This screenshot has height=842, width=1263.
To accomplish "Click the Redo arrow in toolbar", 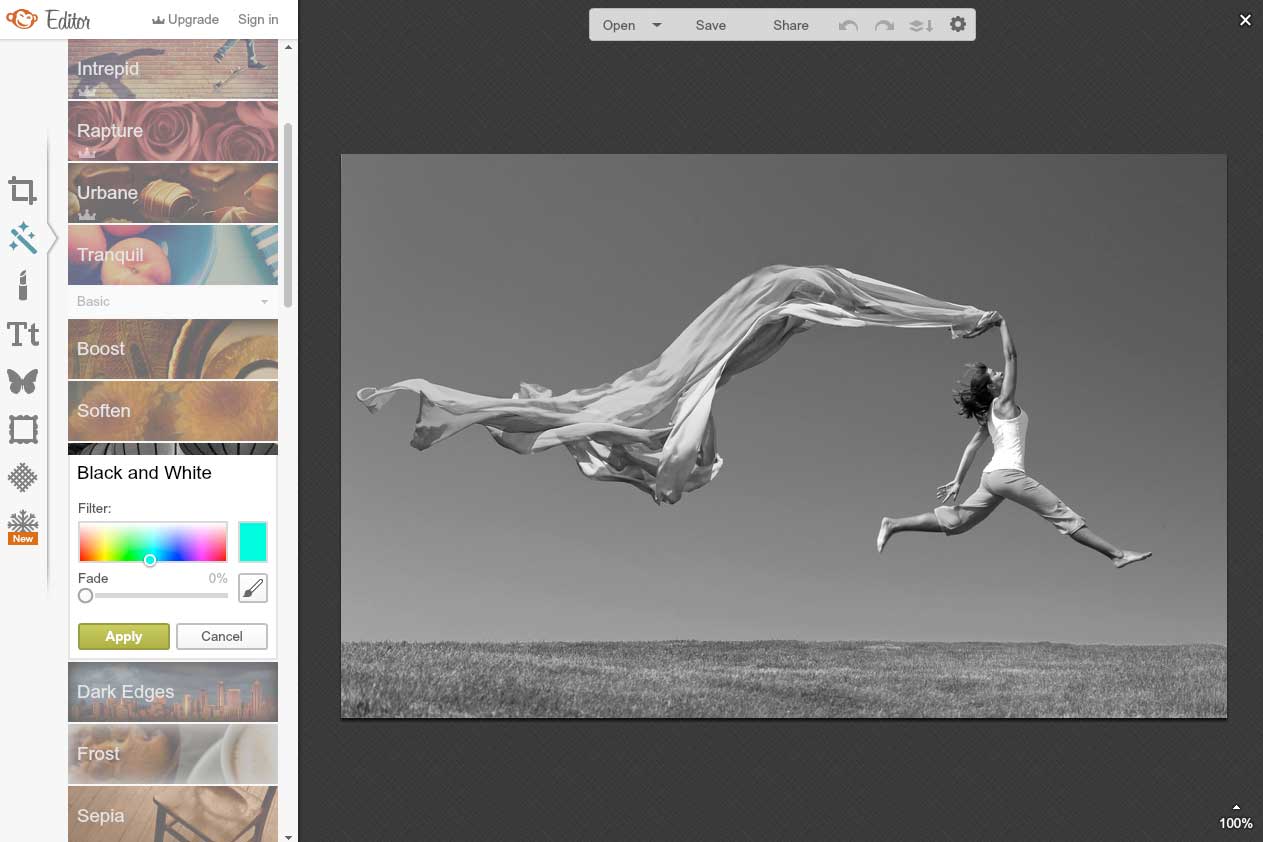I will point(884,25).
